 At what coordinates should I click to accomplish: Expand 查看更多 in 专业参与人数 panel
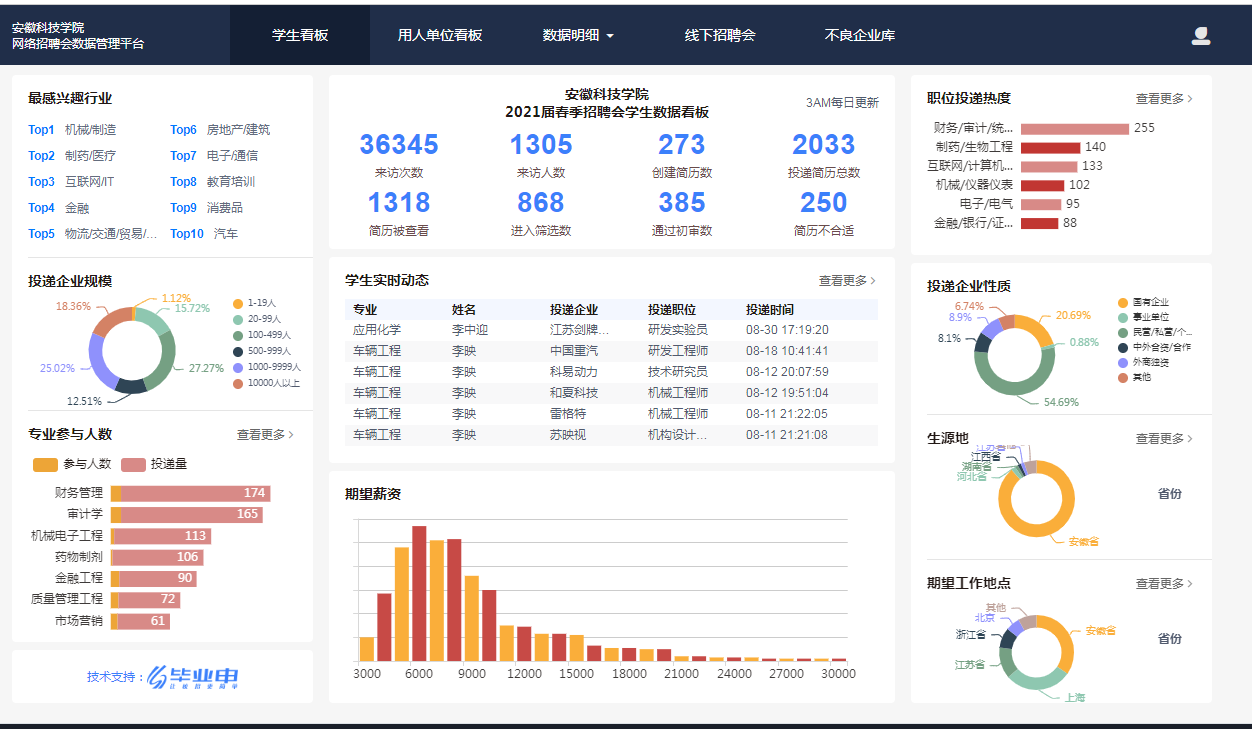265,435
